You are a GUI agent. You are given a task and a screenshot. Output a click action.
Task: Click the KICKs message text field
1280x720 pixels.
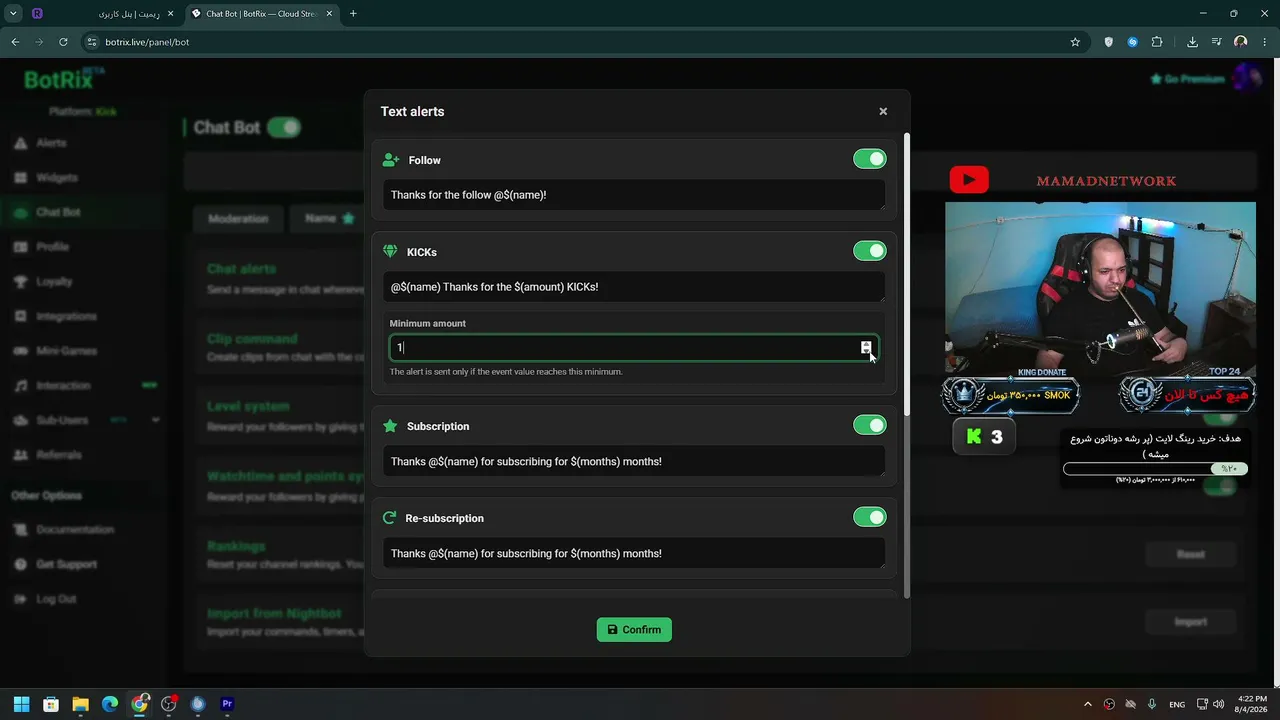(634, 287)
